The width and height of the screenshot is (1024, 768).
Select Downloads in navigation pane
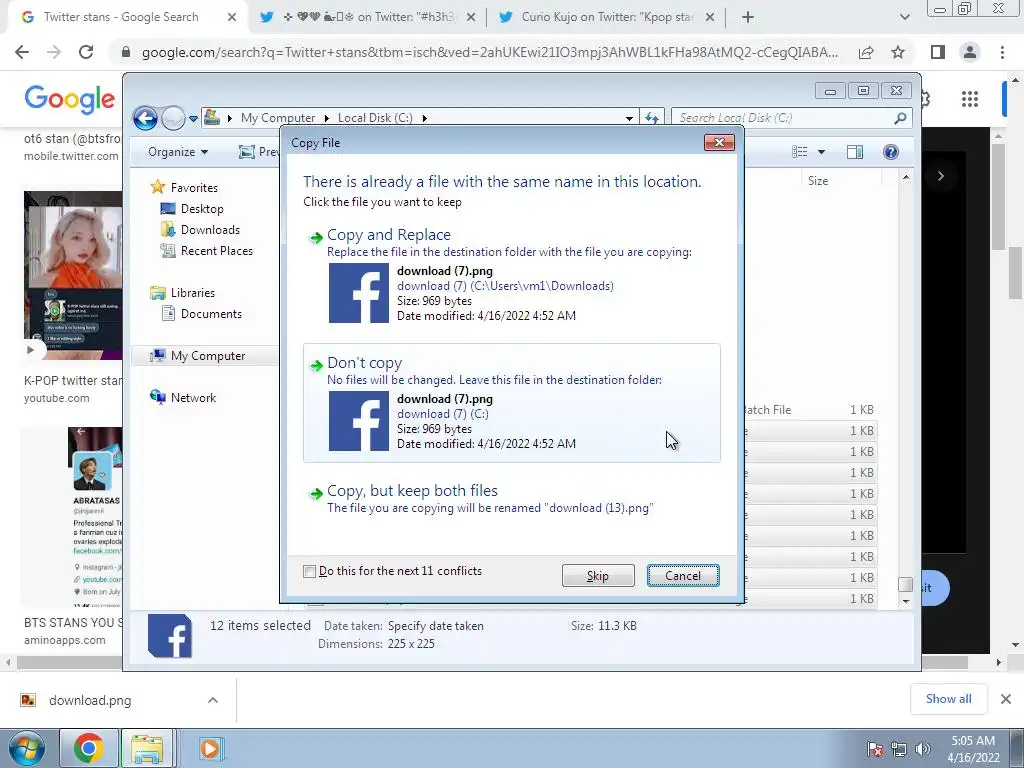tap(210, 229)
